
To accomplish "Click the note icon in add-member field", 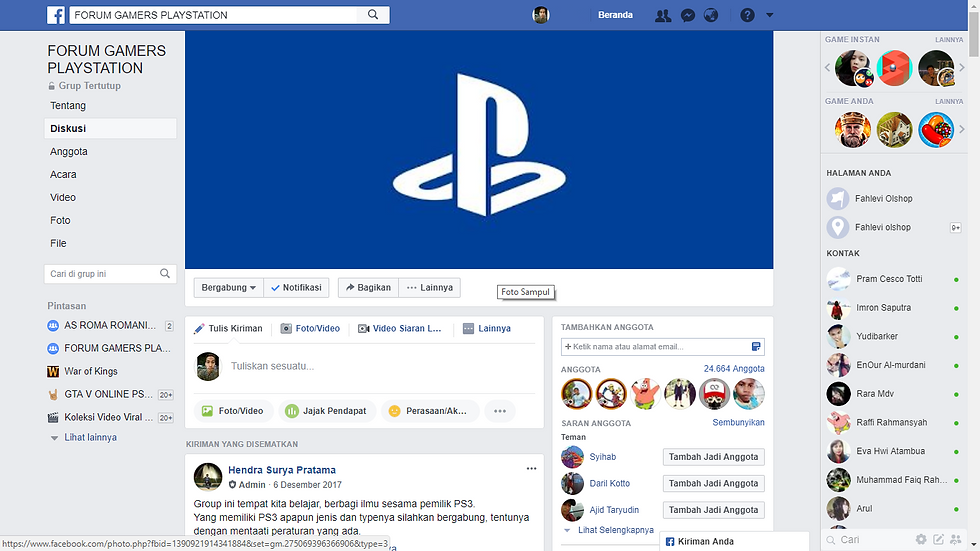I will (x=756, y=347).
